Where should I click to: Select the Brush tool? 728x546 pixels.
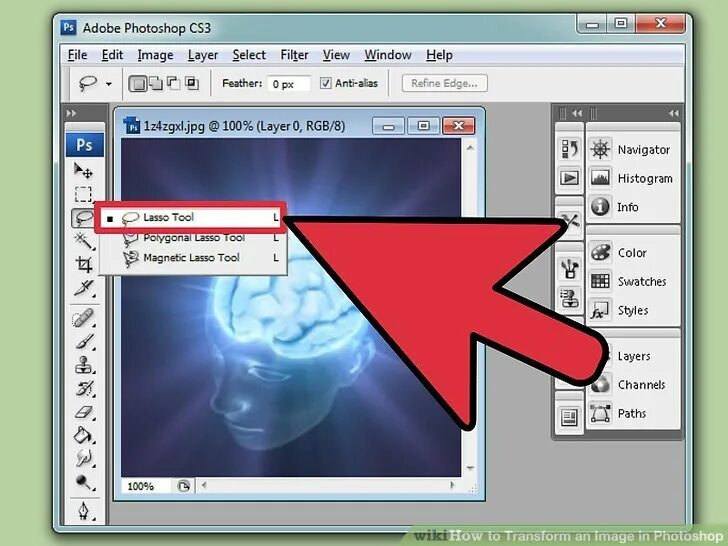84,343
